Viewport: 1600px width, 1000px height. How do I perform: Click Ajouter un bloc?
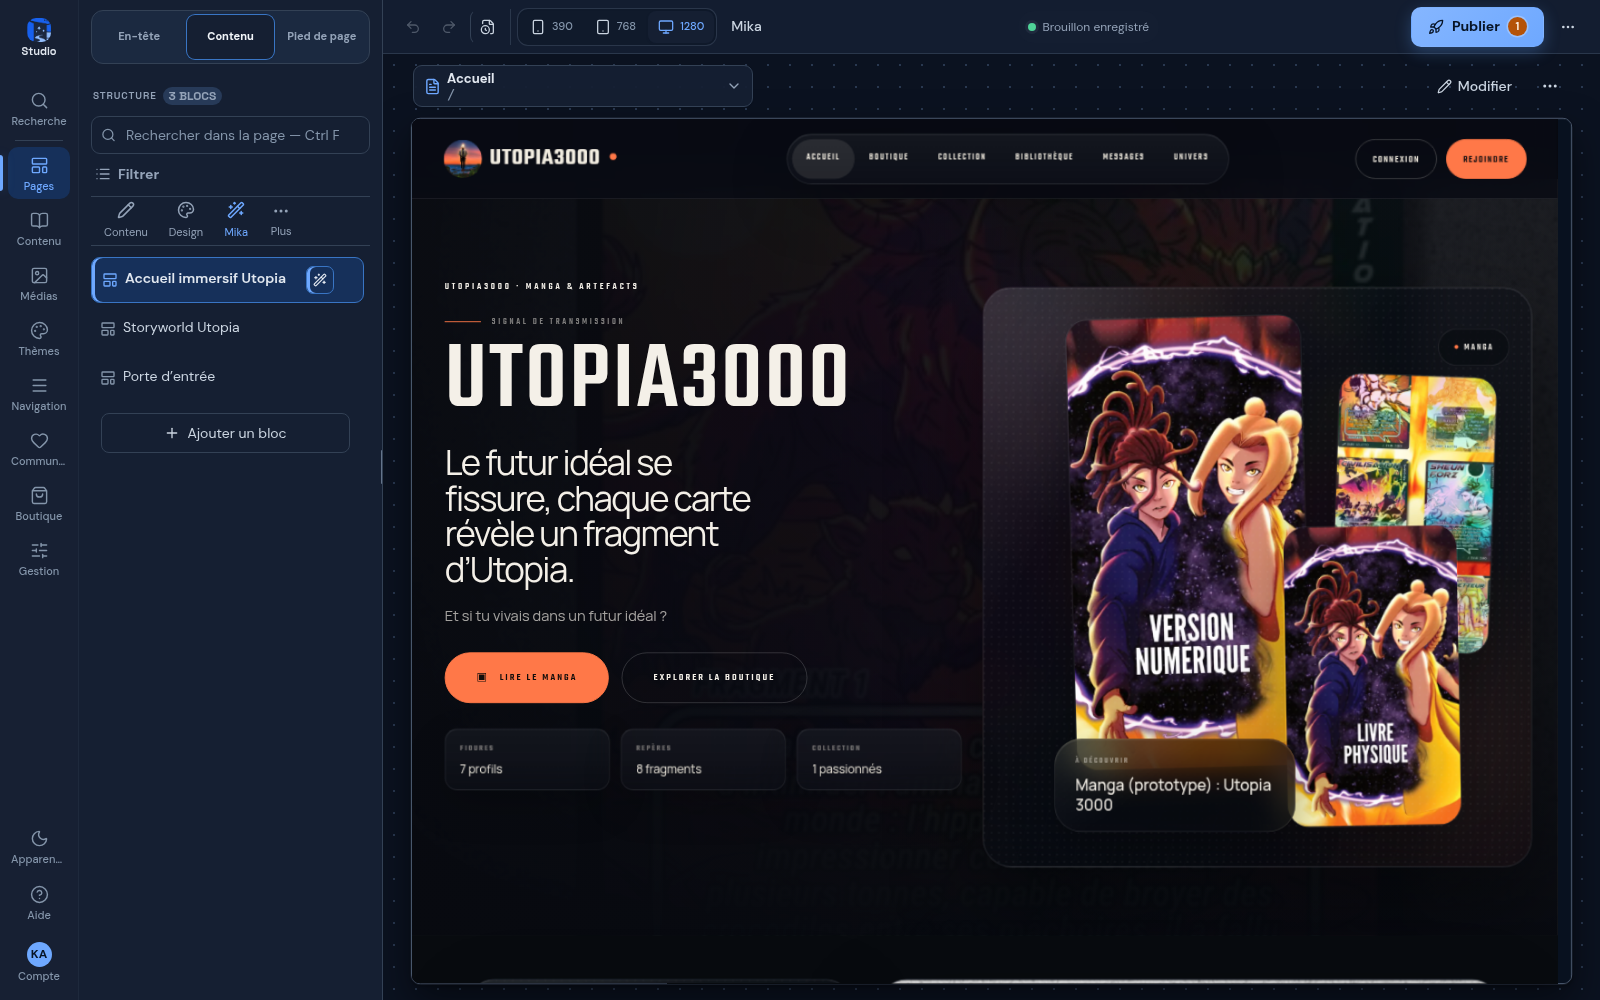(x=225, y=433)
